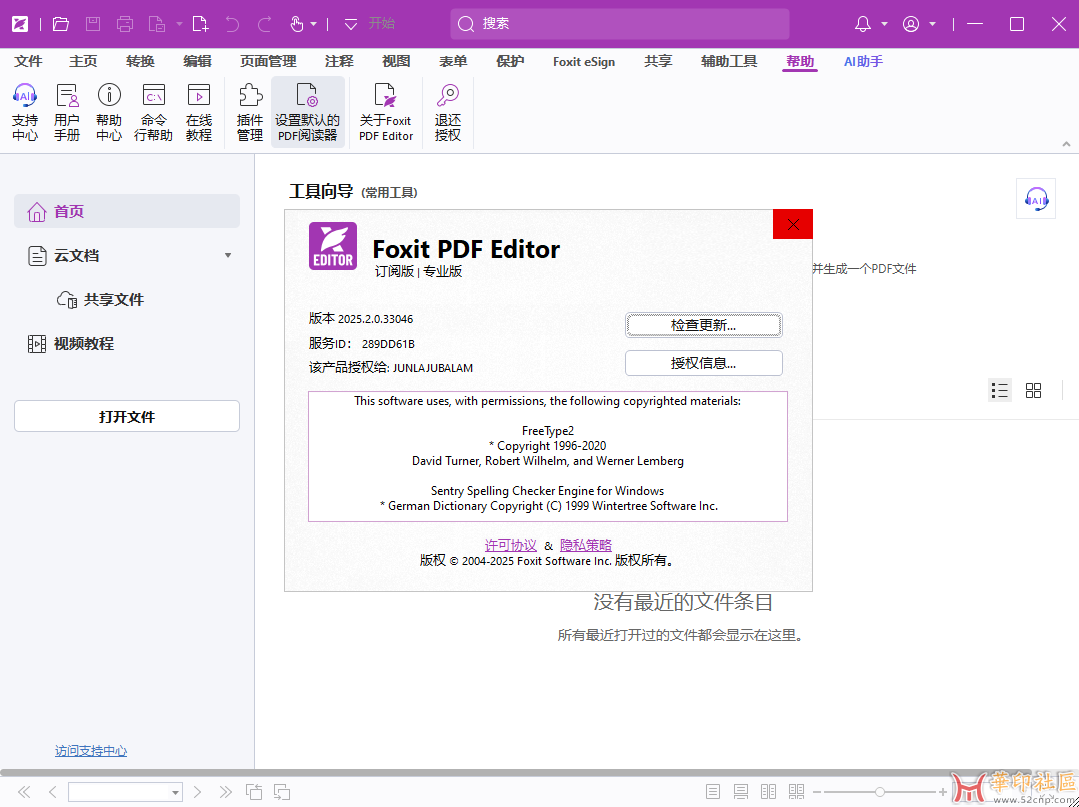The image size is (1079, 807).
Task: Click the Check for Updates (检查更新) button
Action: click(x=703, y=325)
